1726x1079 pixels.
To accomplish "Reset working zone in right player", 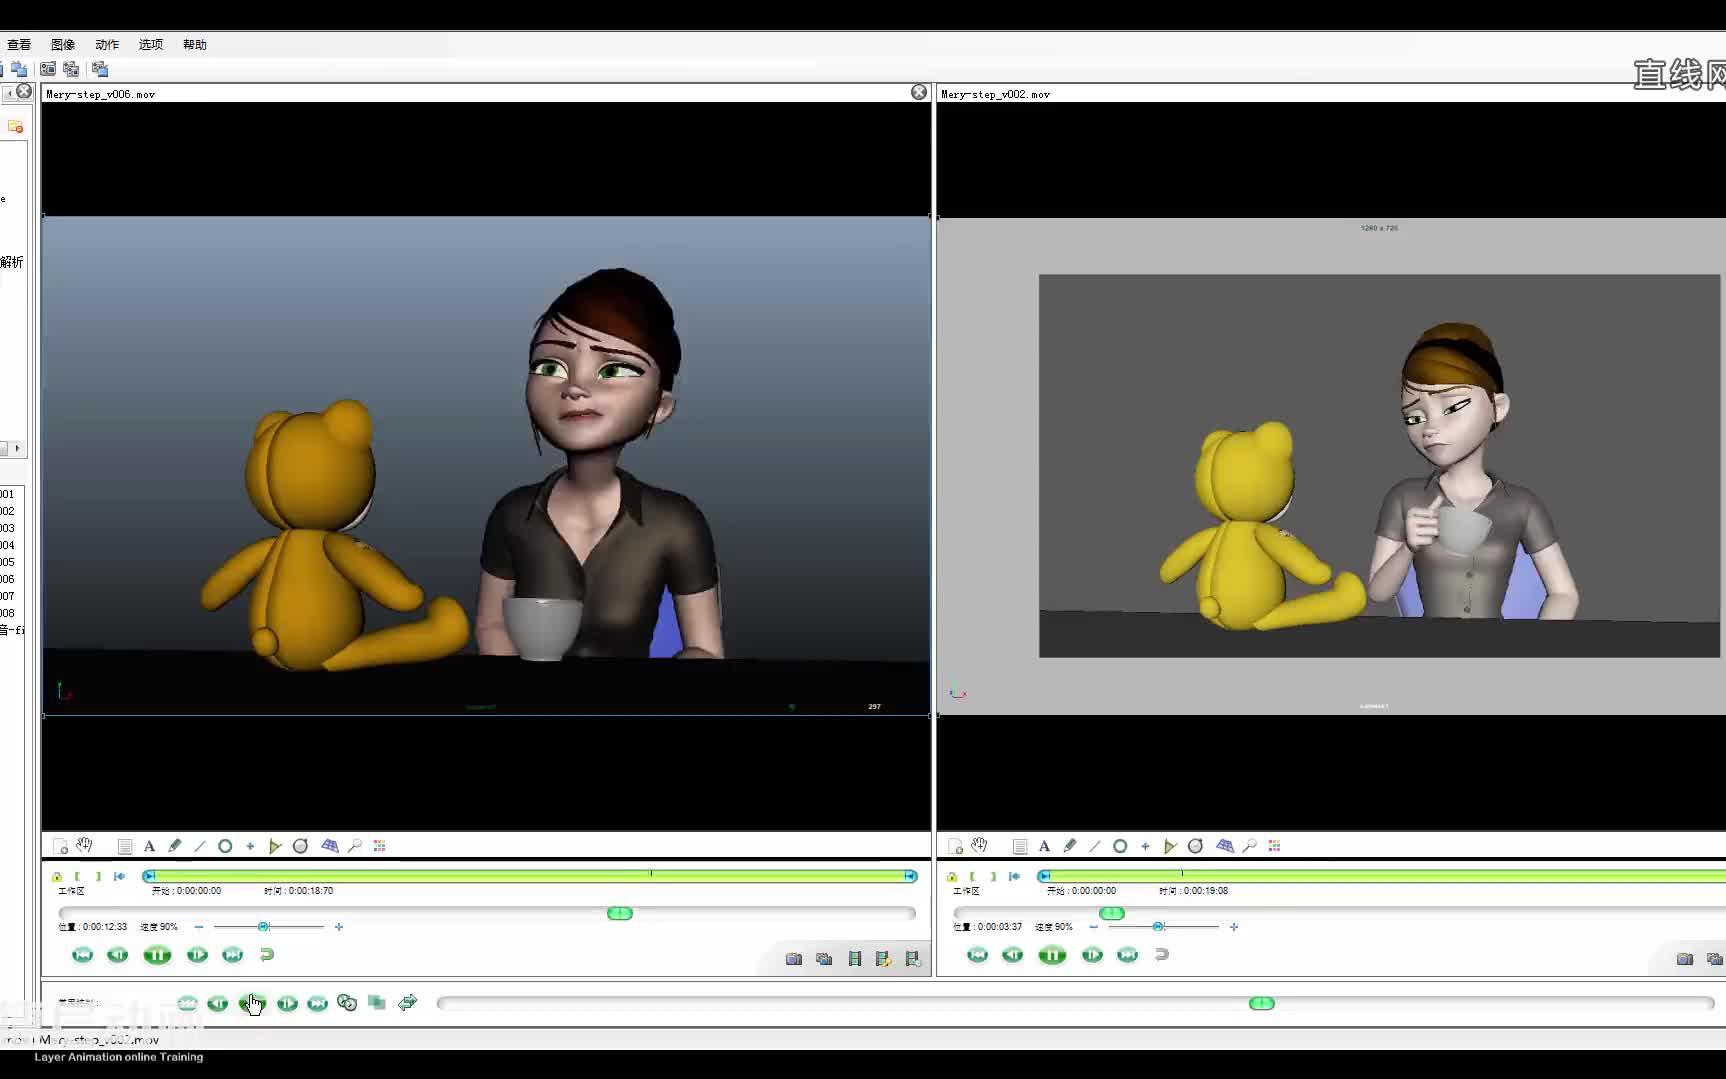I will coord(1015,877).
